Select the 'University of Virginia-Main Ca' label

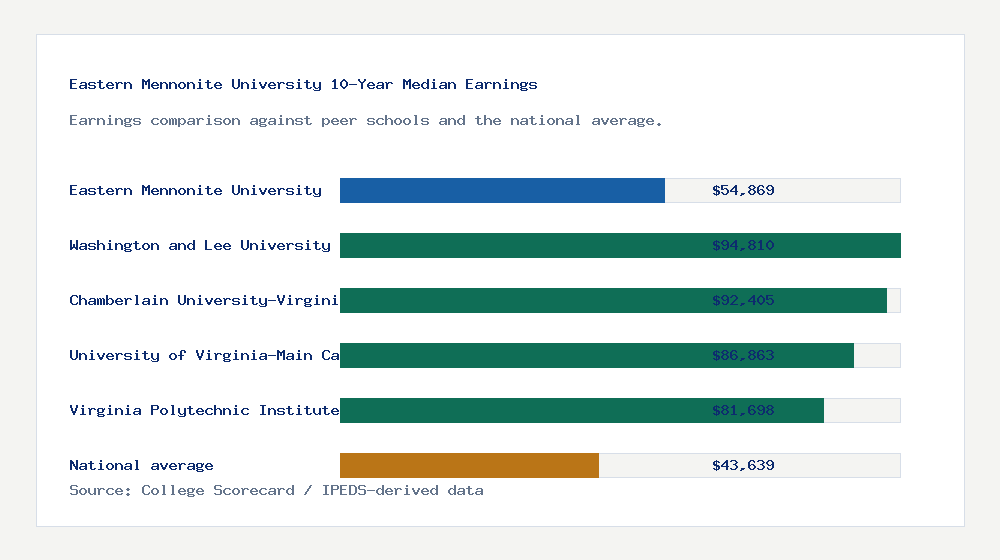tap(204, 355)
